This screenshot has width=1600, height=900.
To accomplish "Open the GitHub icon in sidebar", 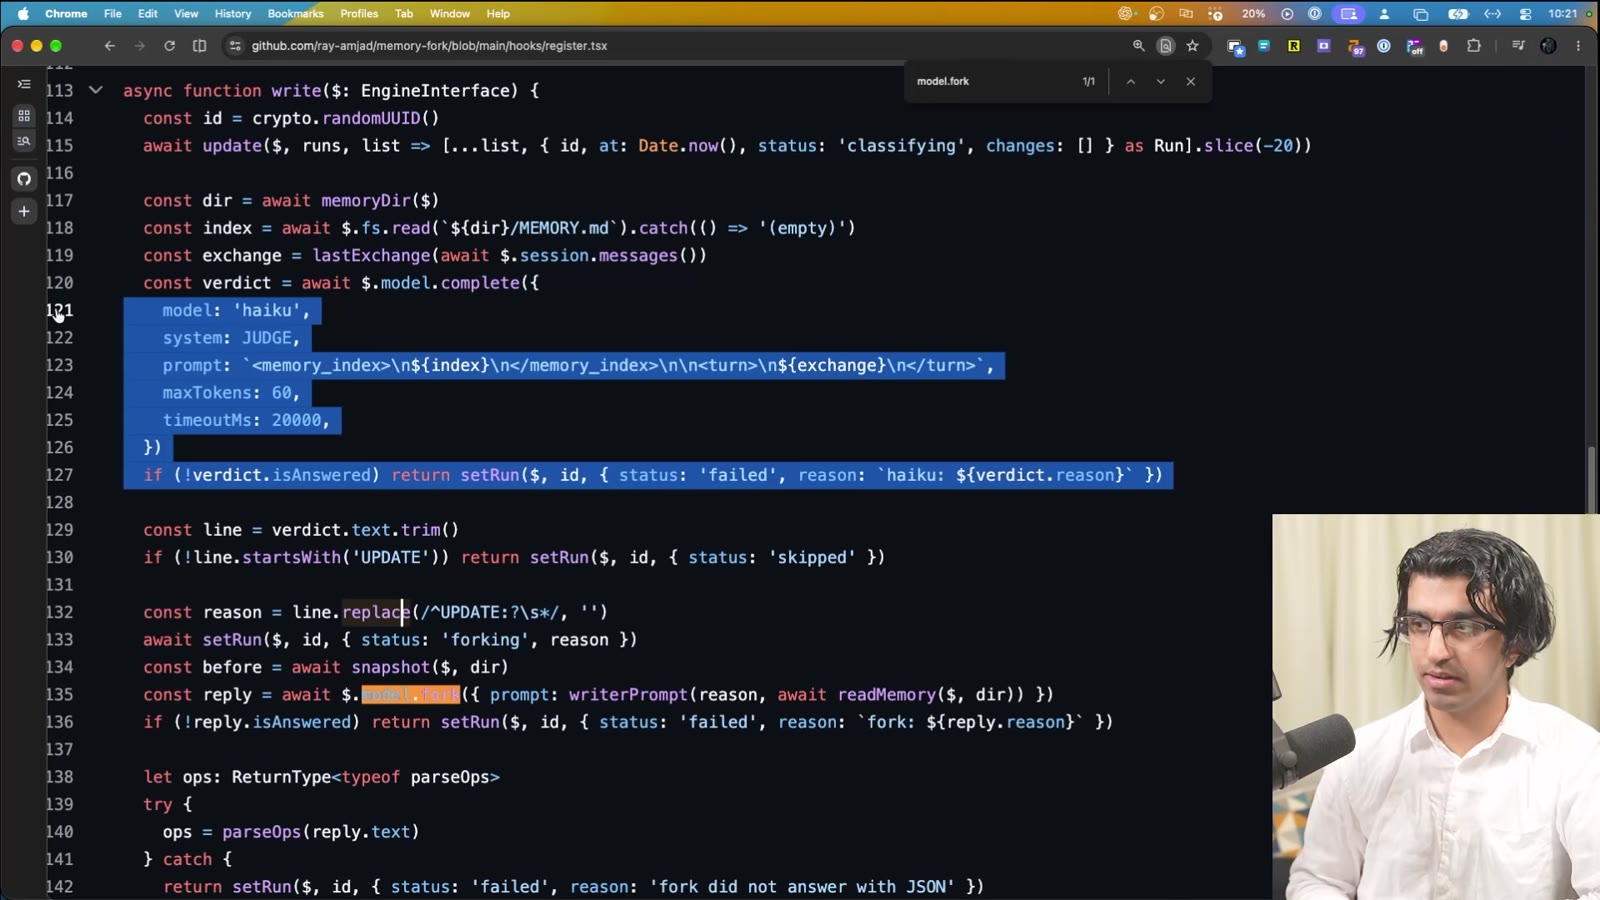I will point(24,179).
